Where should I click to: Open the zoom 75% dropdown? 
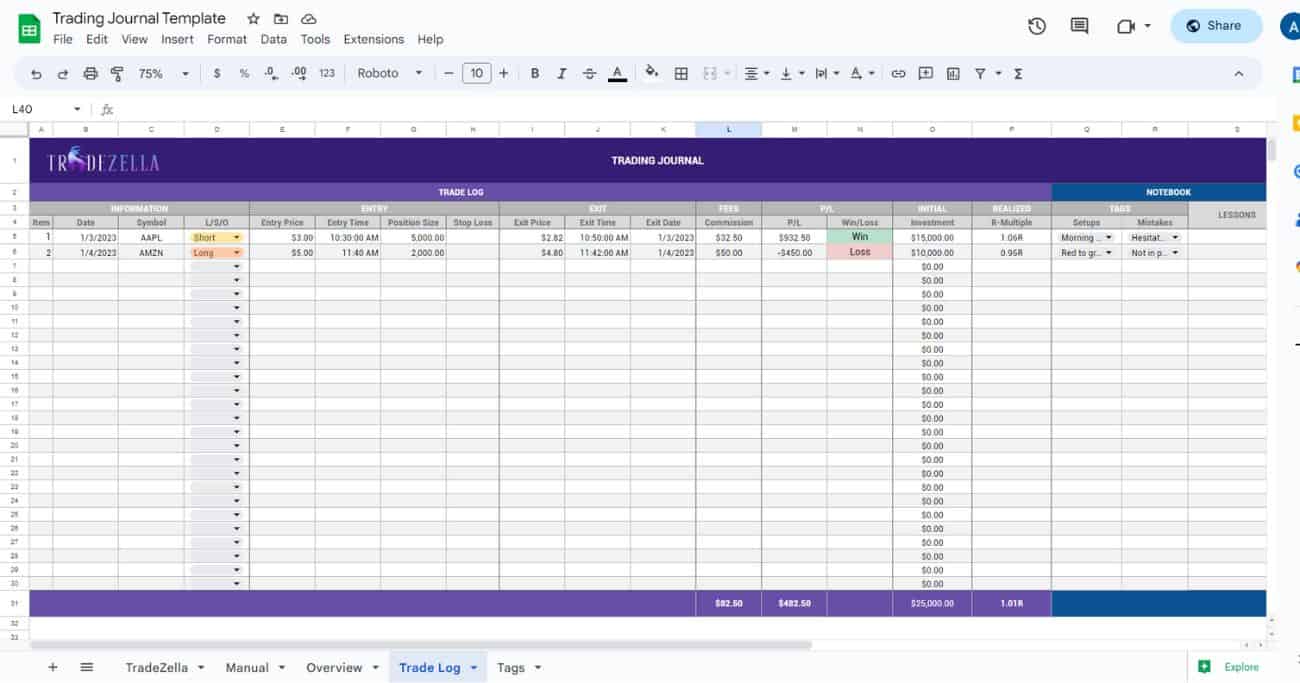163,74
